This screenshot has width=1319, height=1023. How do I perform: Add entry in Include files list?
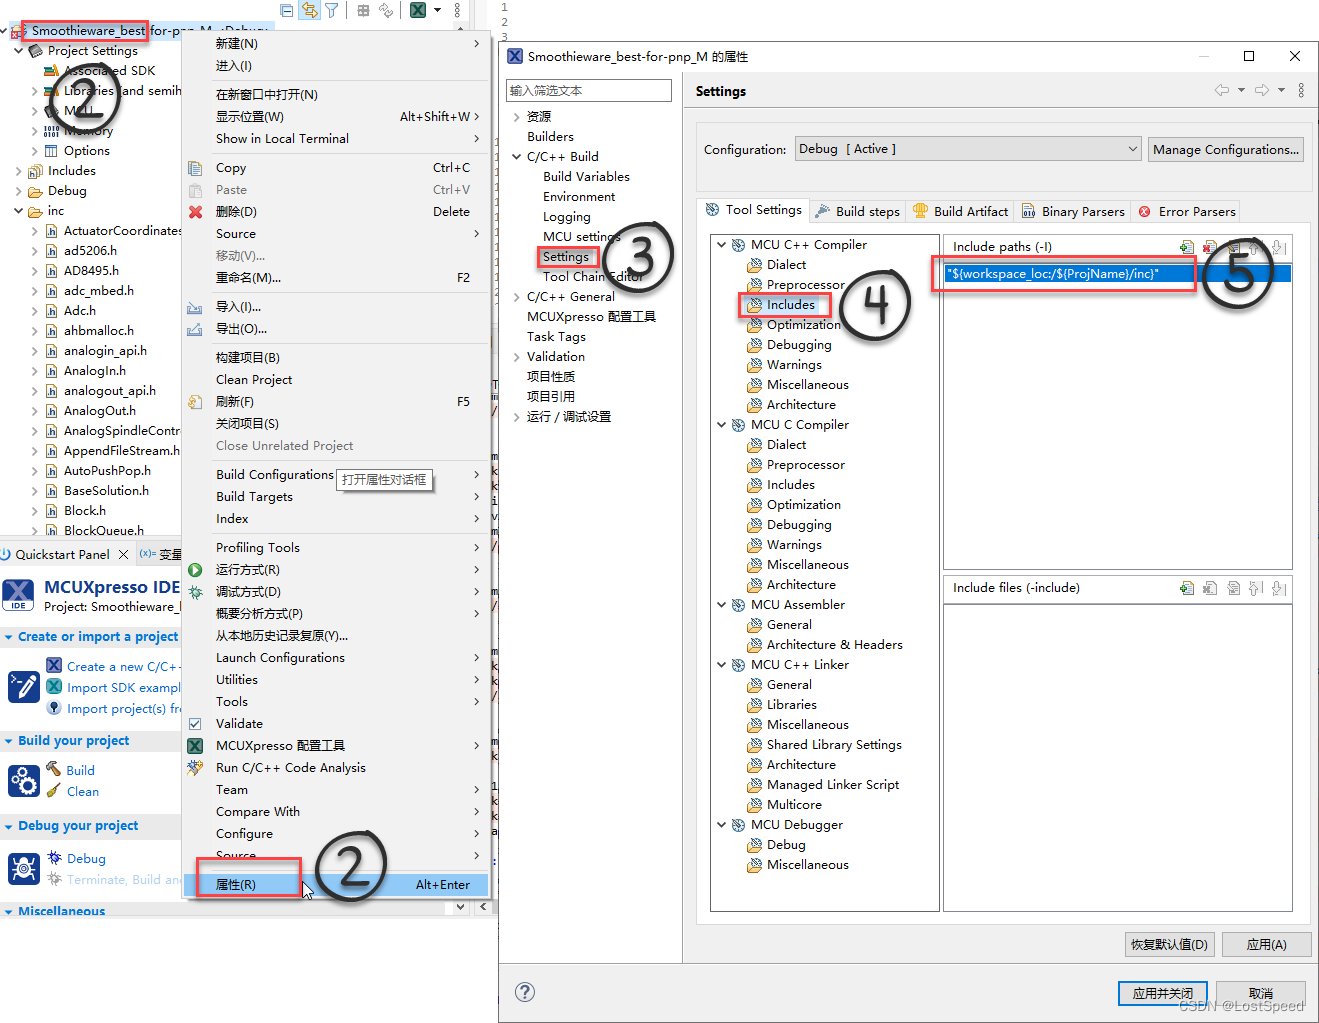point(1187,588)
